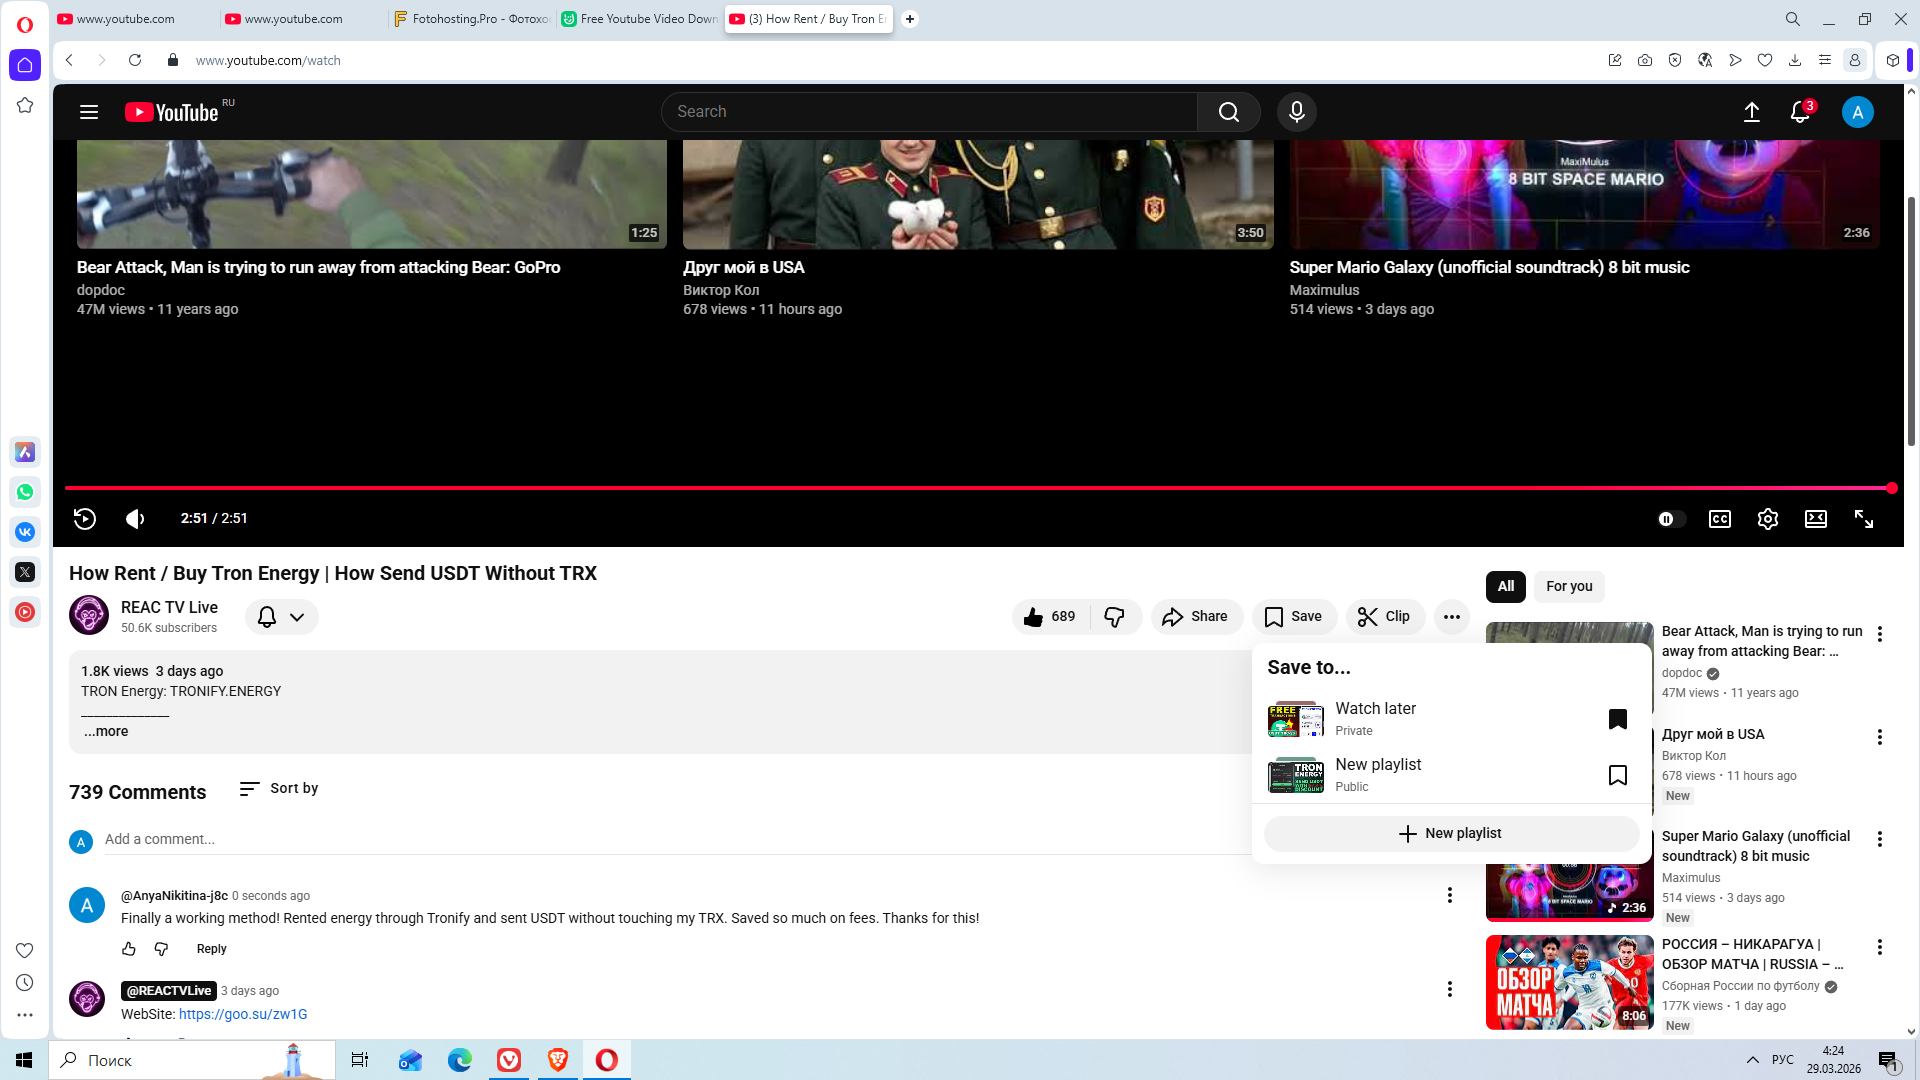Enter fullscreen mode on player
Image resolution: width=1920 pixels, height=1080 pixels.
point(1863,519)
